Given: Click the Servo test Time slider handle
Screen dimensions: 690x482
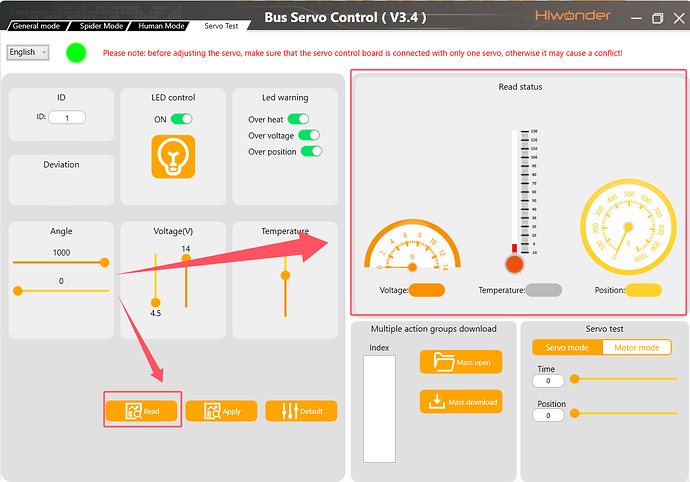Looking at the screenshot, I should [574, 379].
